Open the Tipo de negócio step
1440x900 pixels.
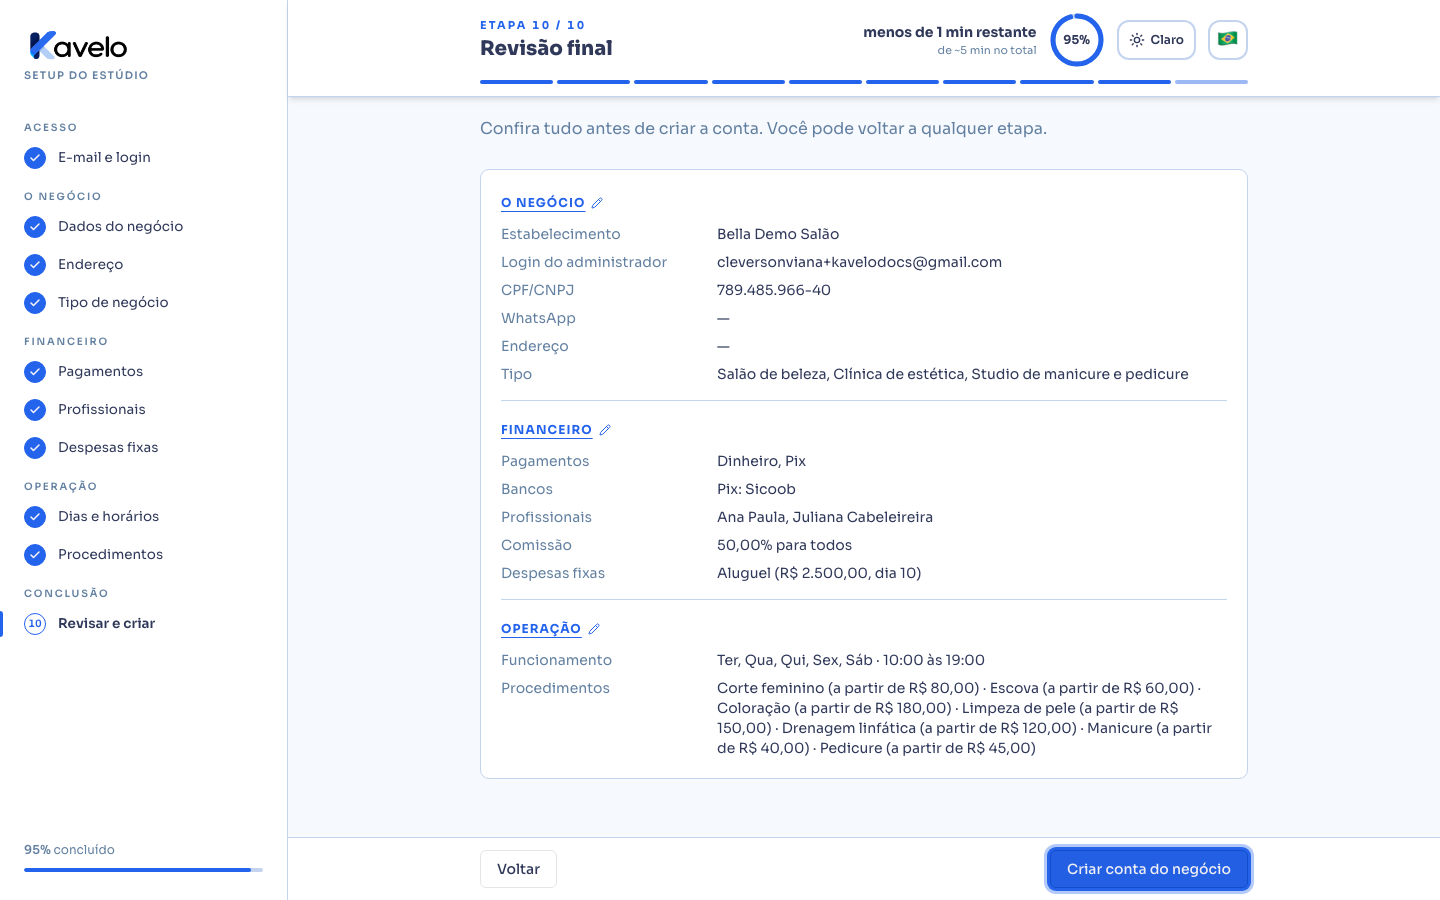tap(113, 303)
